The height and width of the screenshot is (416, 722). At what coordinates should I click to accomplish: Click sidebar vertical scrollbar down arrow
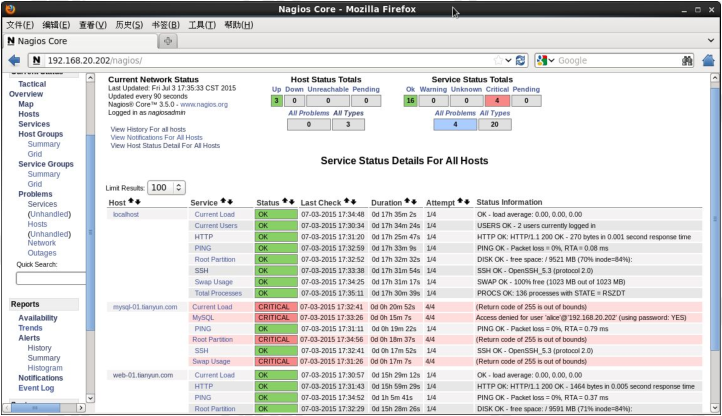90,398
